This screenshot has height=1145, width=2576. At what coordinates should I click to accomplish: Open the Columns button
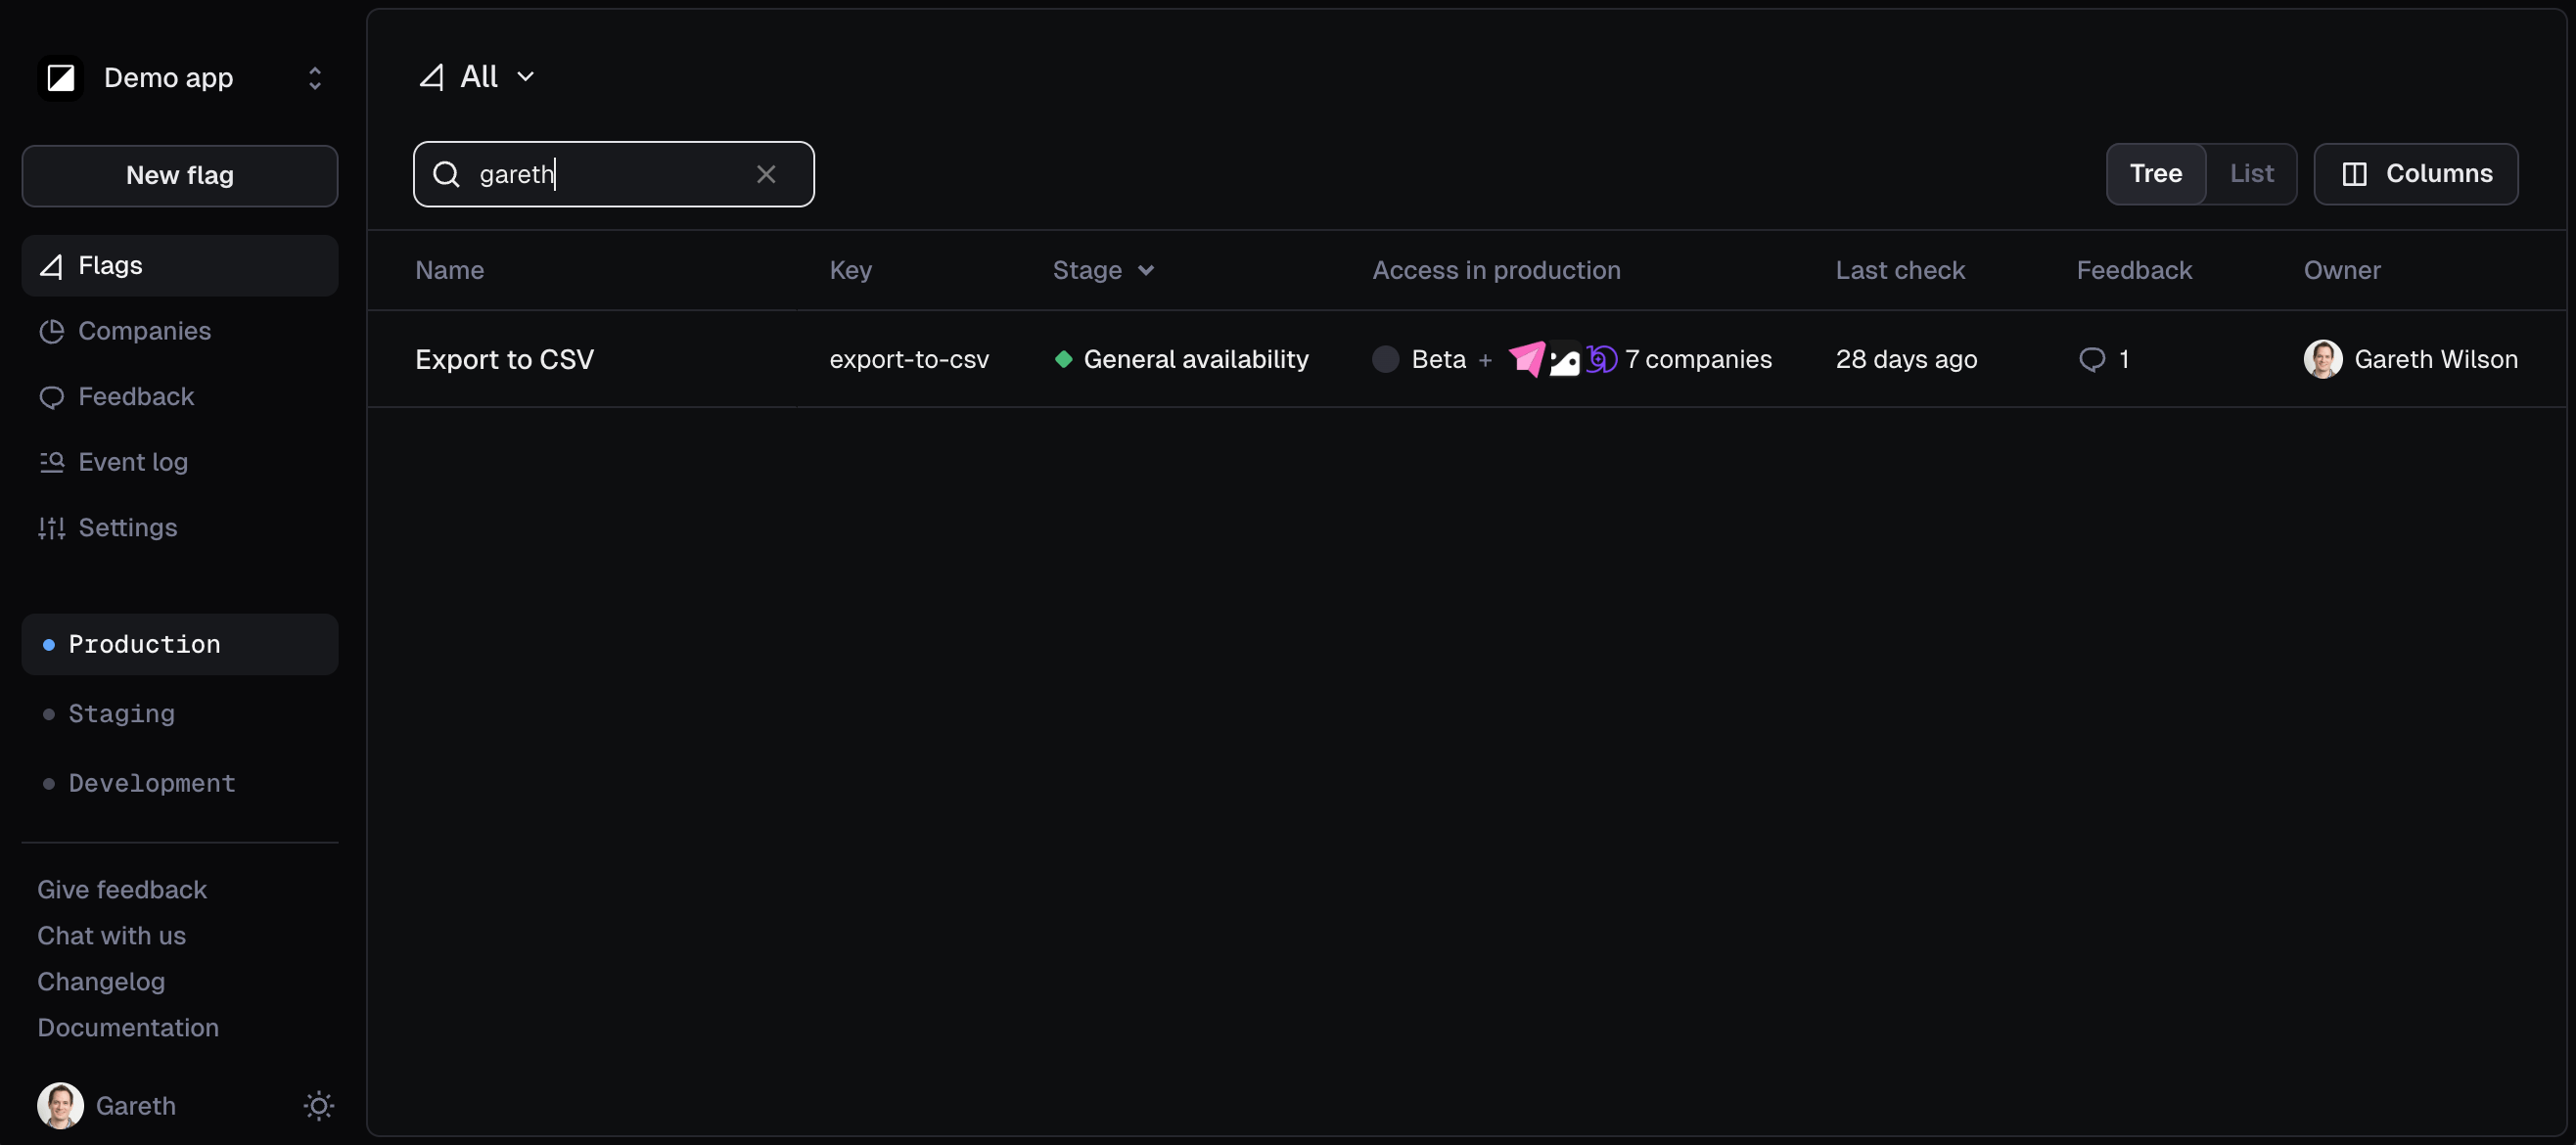2416,173
